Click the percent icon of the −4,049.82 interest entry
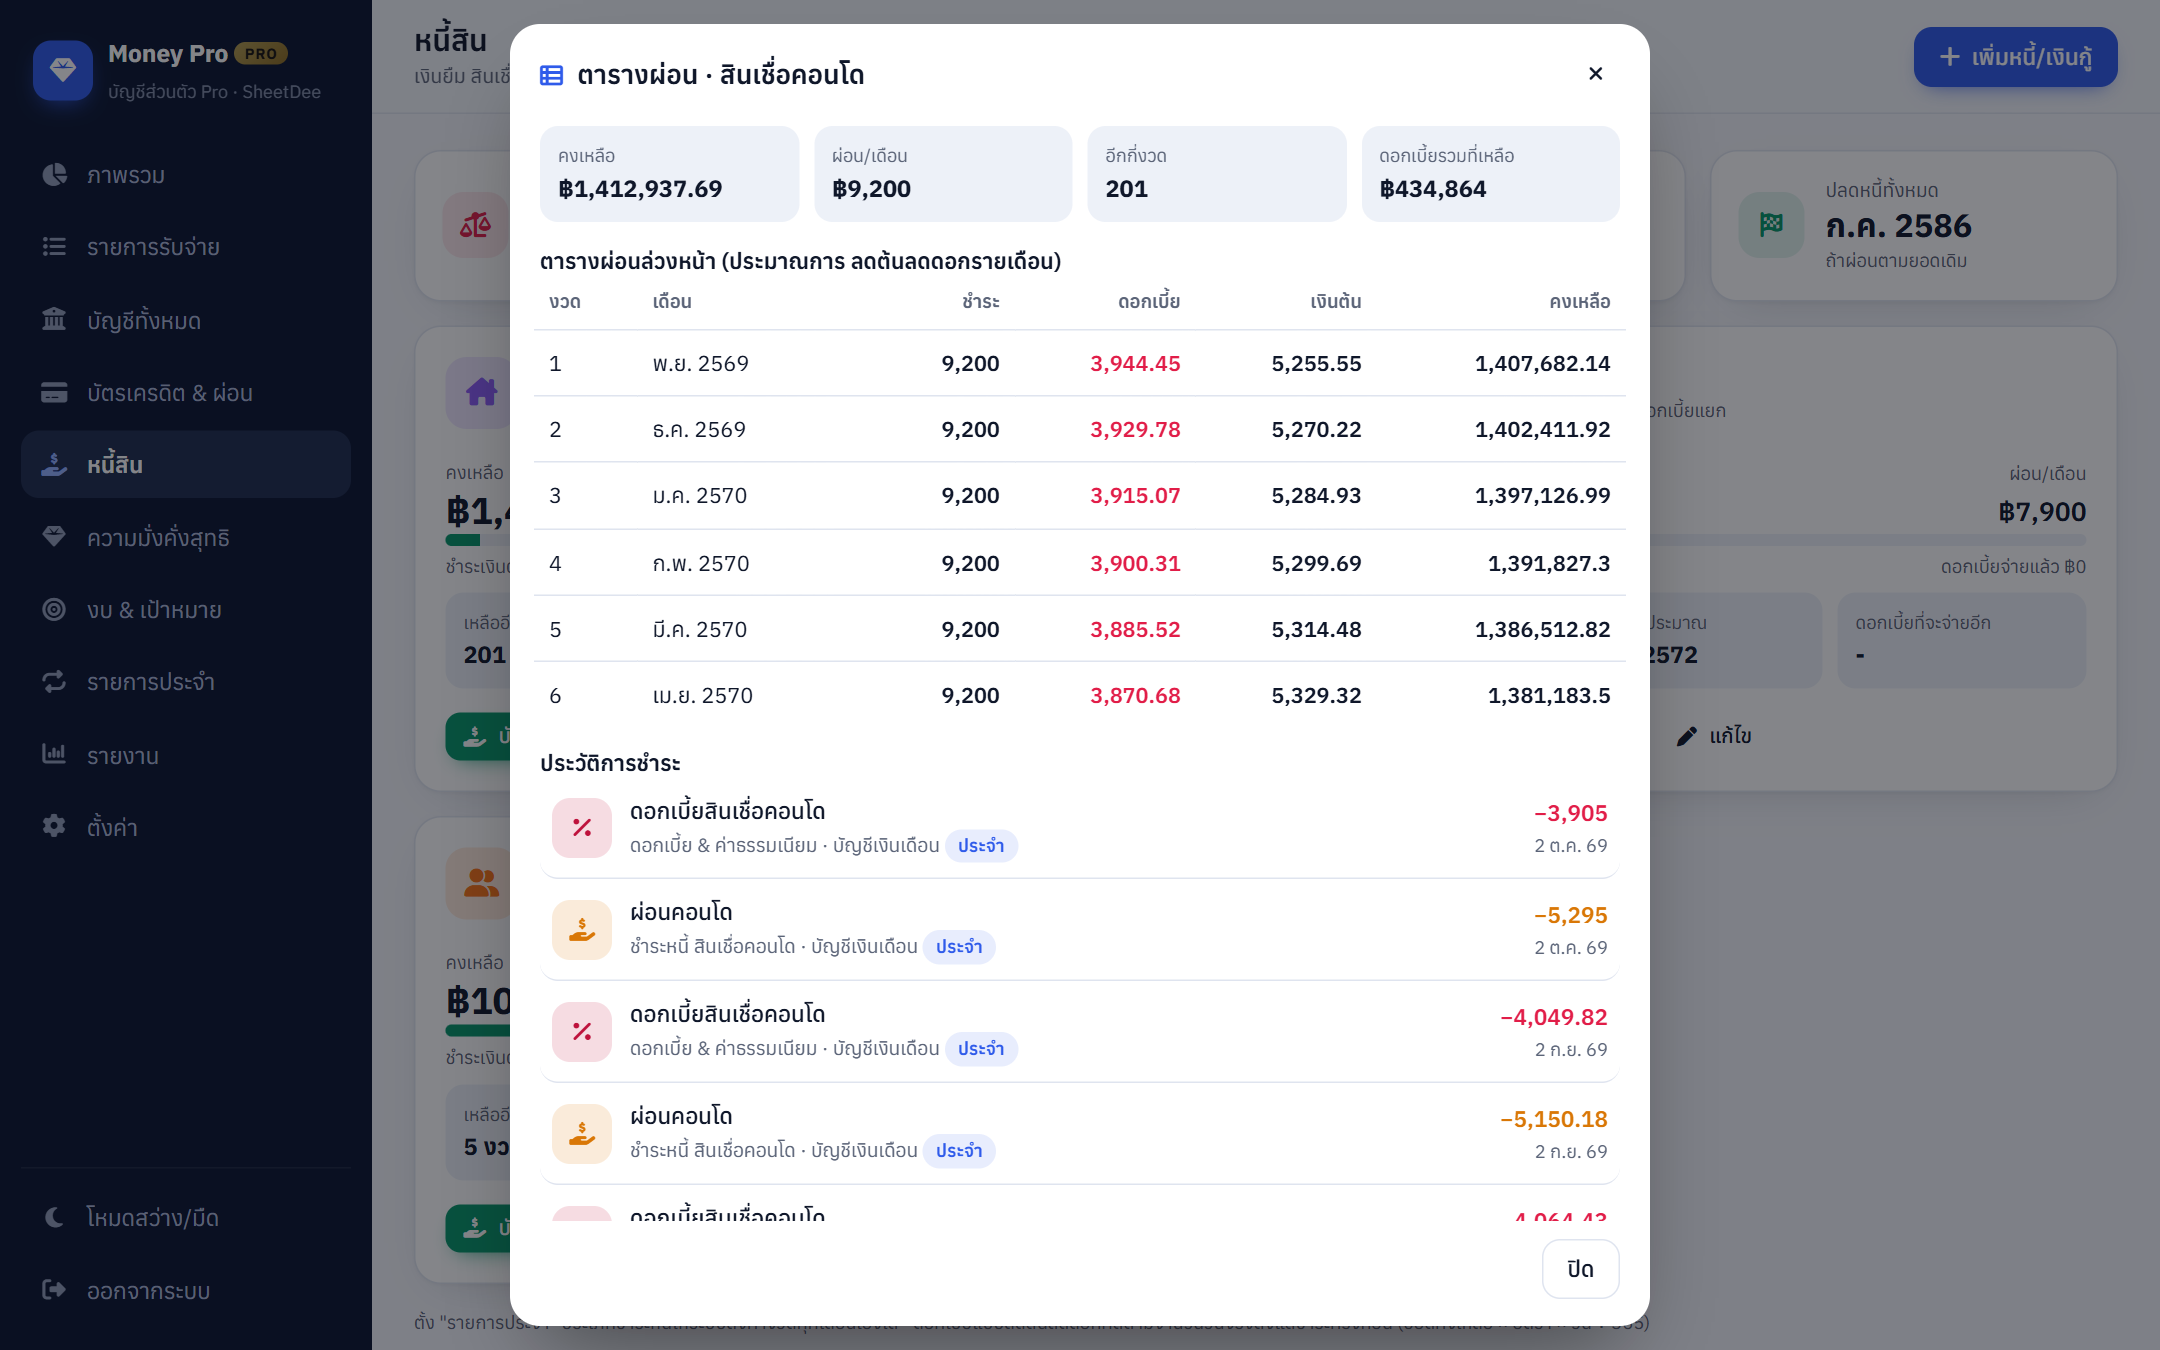This screenshot has width=2160, height=1350. click(582, 1032)
